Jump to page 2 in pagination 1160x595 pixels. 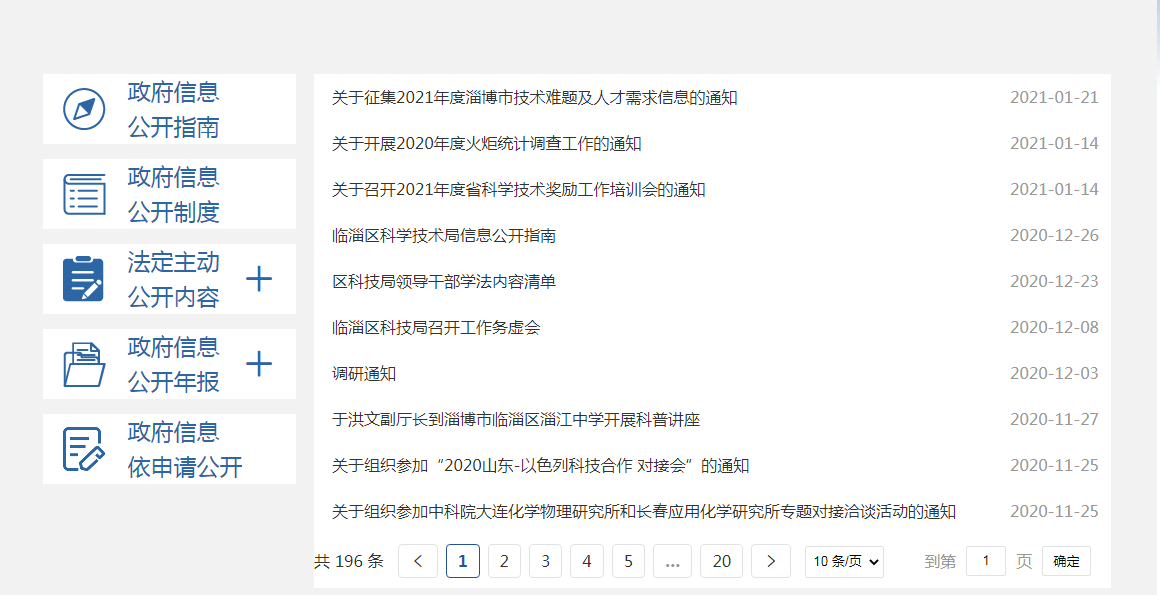pyautogui.click(x=504, y=561)
